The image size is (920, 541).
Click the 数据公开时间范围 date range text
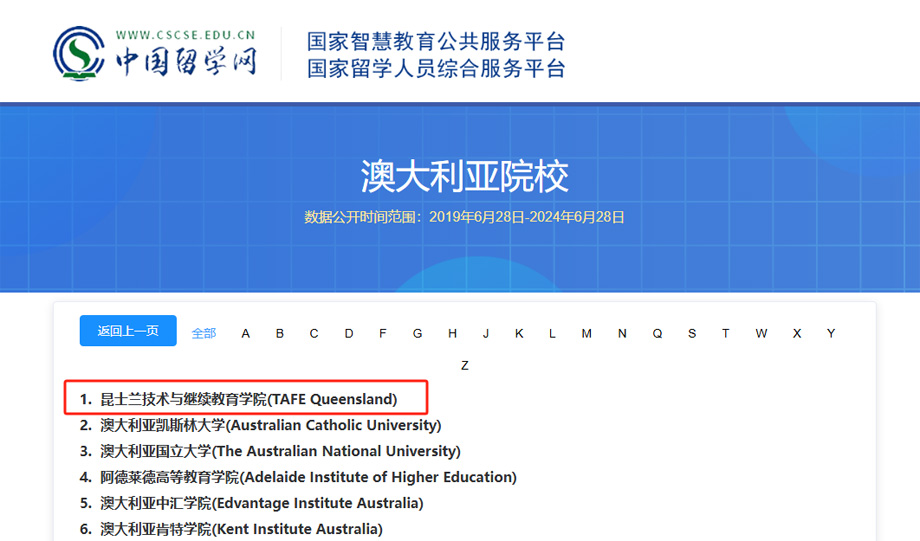pyautogui.click(x=464, y=217)
